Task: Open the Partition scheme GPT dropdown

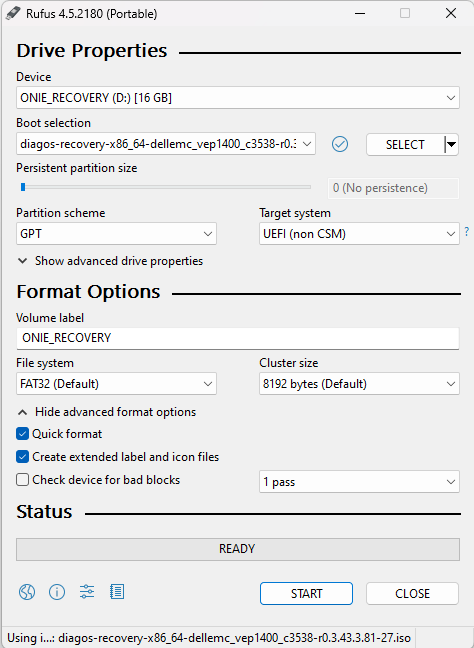Action: click(x=116, y=234)
